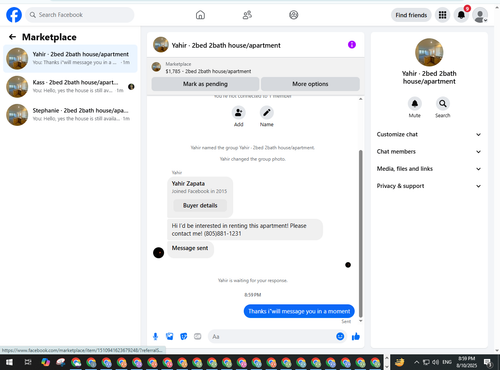Expand Media, files and links section
The image size is (500, 370).
pyautogui.click(x=429, y=169)
